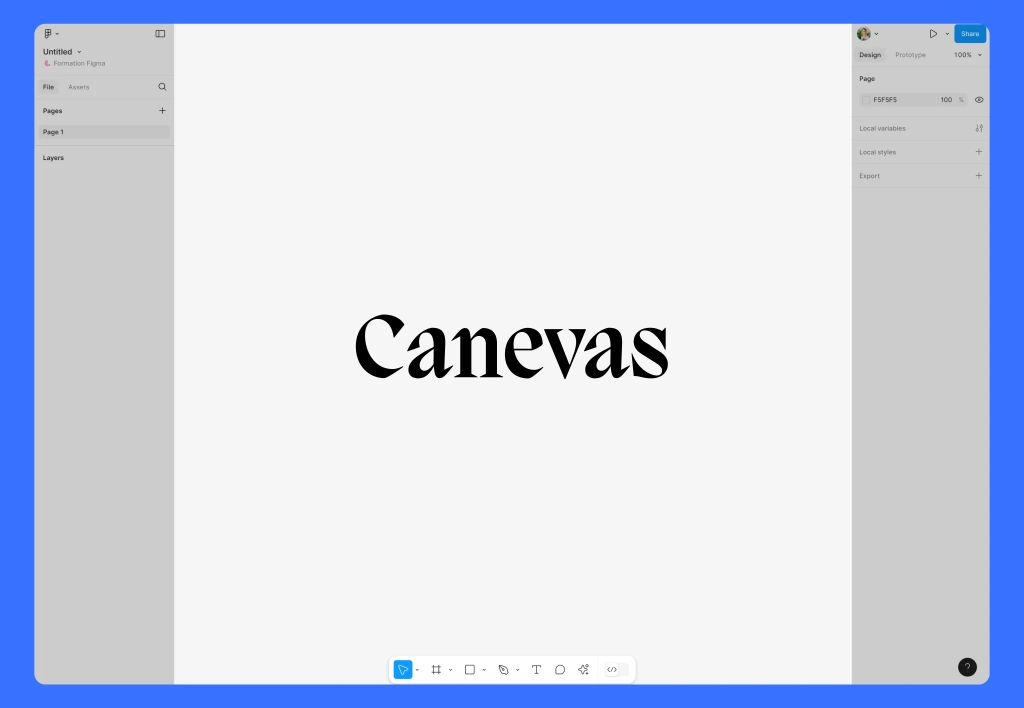Select the Canevas text on canvas
Viewport: 1024px width, 708px height.
click(512, 347)
